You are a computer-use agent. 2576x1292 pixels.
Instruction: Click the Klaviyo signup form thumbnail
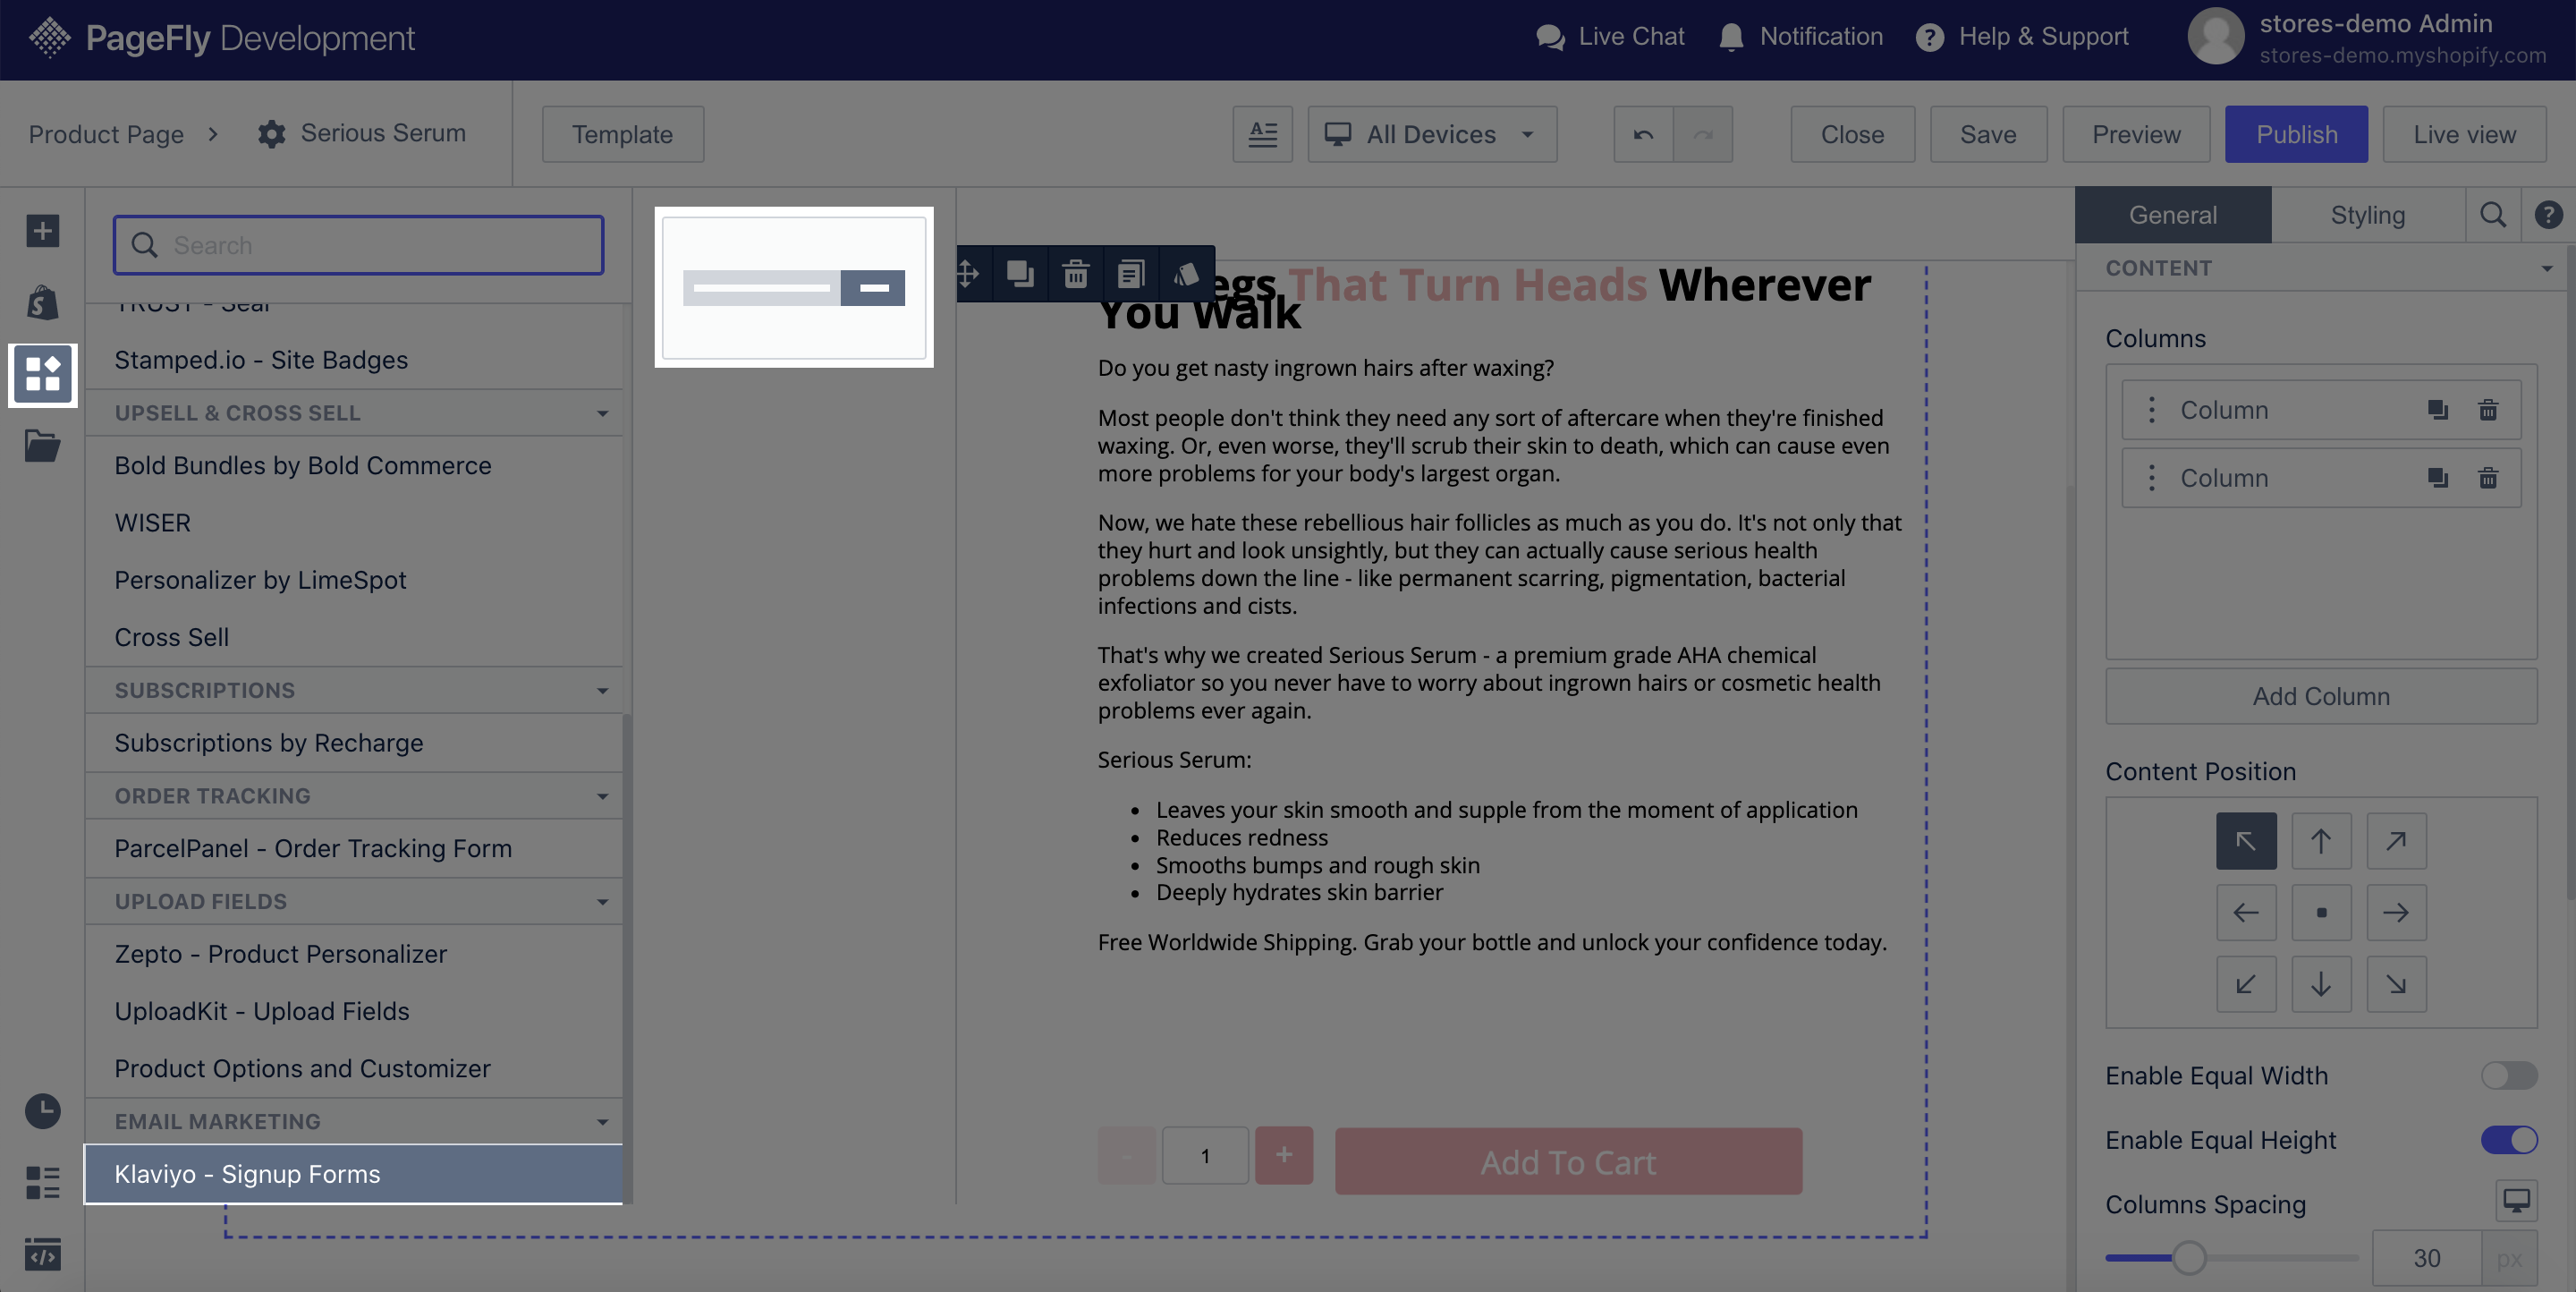(794, 288)
